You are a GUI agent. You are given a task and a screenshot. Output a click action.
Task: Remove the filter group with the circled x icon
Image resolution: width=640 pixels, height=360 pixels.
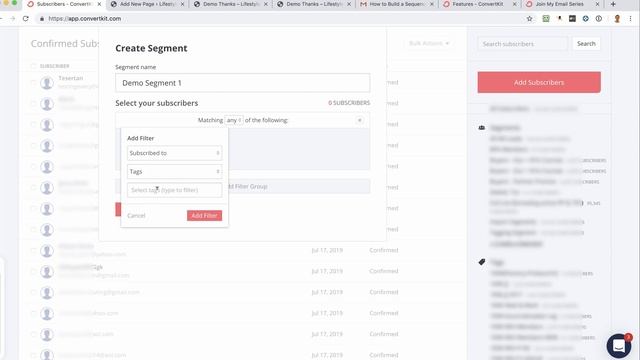click(360, 120)
